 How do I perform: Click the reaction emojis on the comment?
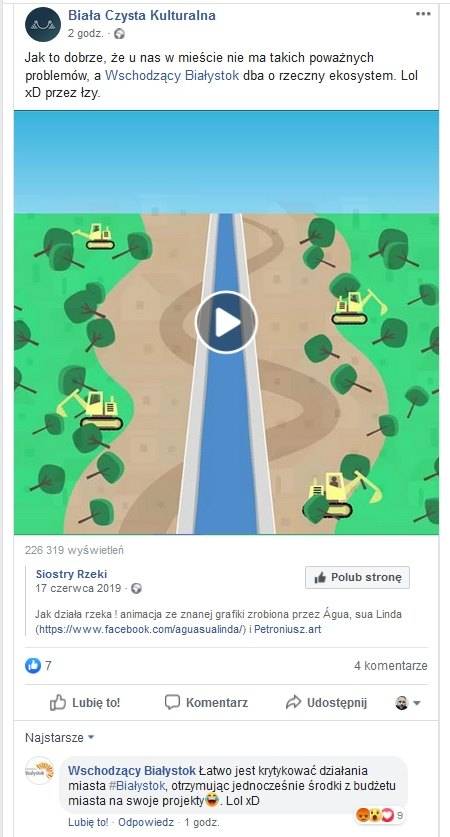[375, 815]
